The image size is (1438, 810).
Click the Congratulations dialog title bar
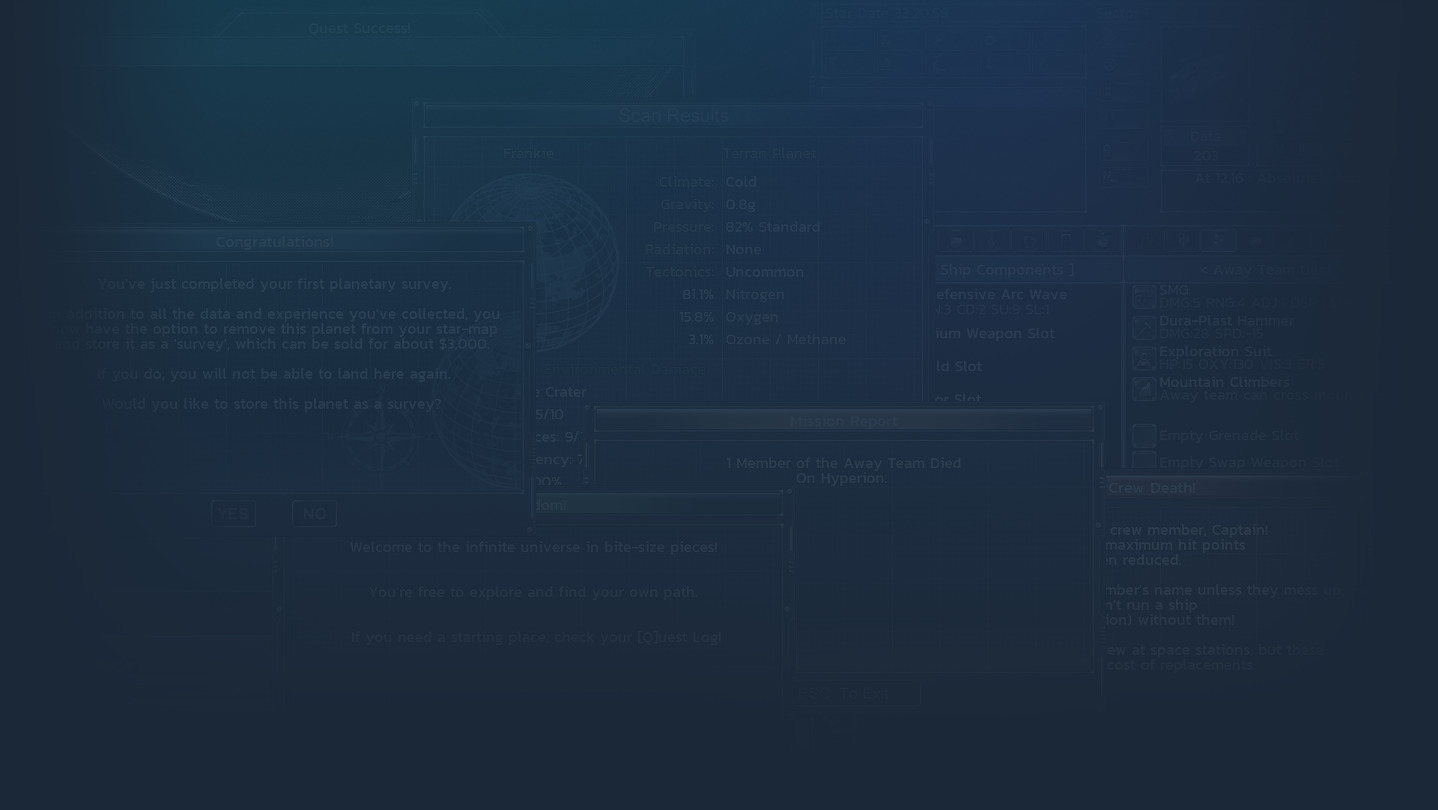275,242
